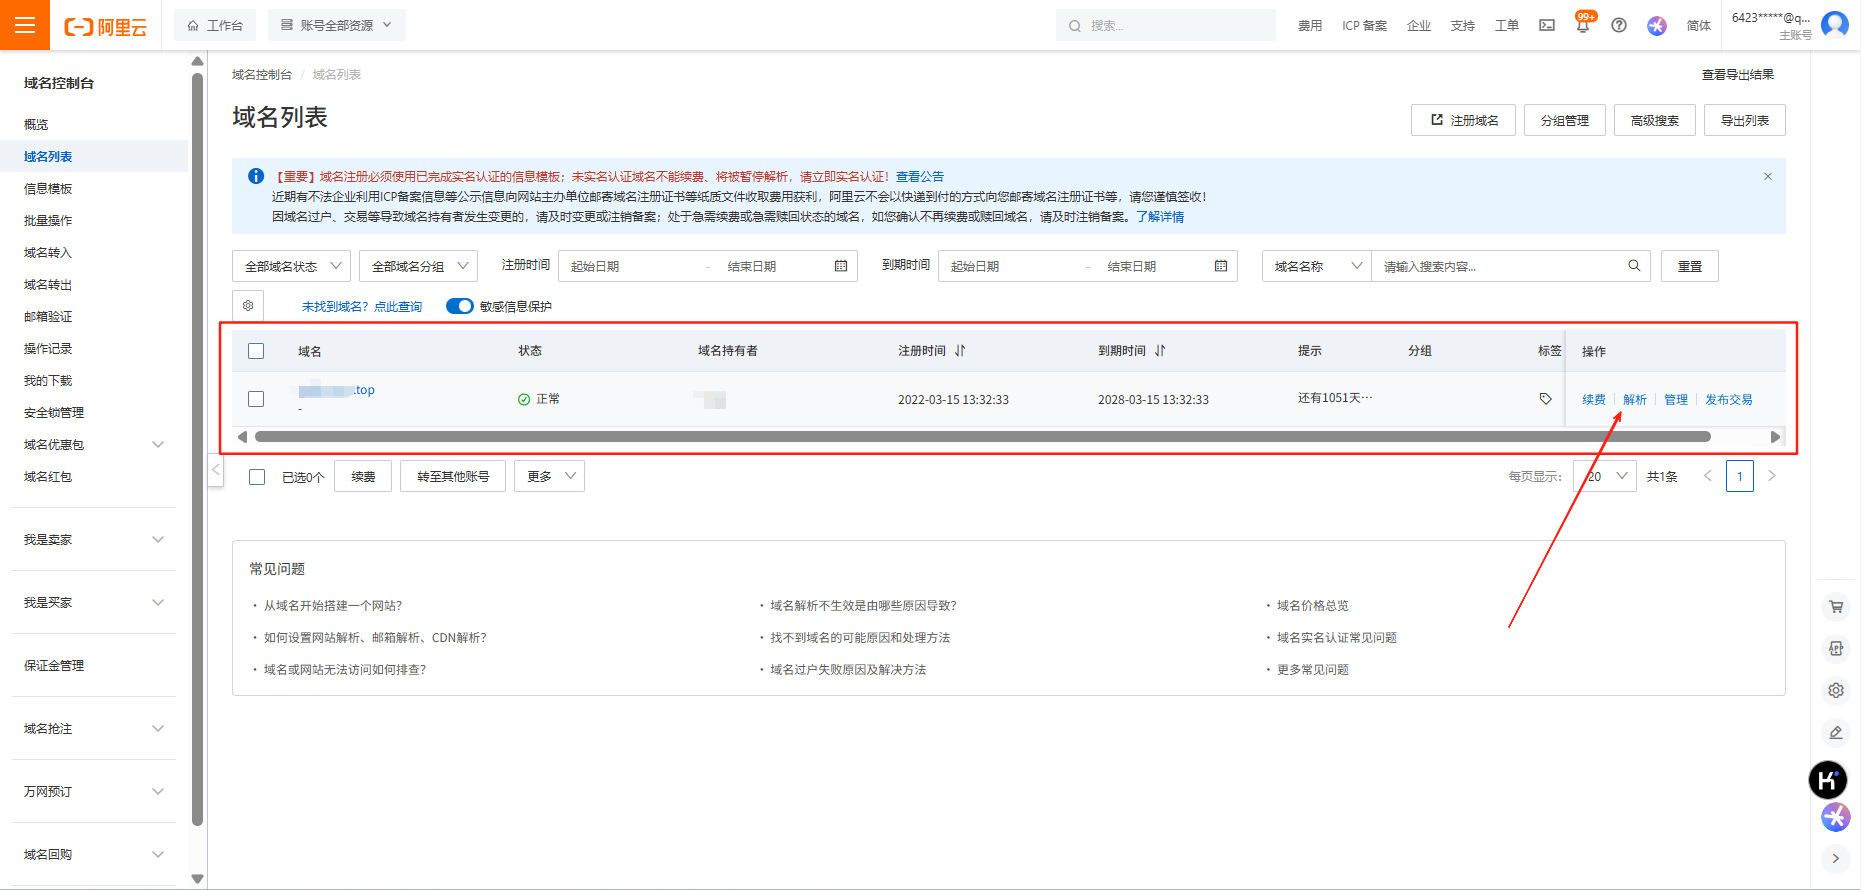Open the notifications bell
This screenshot has height=890, width=1861.
1582,26
